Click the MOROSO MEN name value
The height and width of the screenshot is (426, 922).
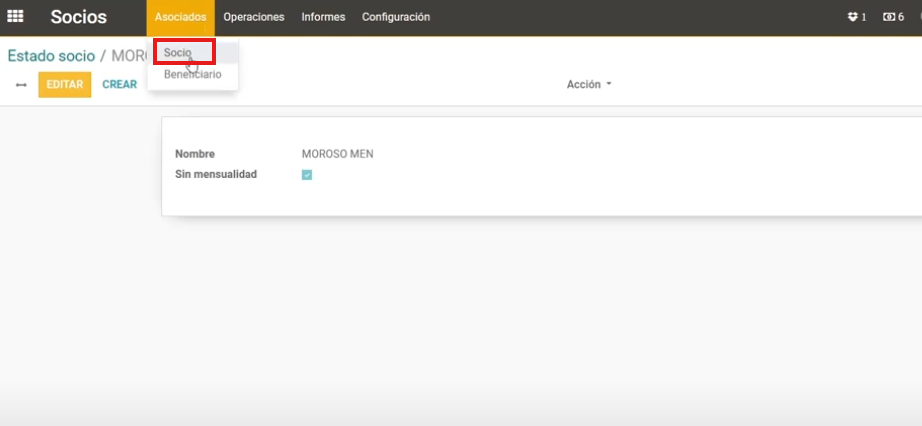coord(337,154)
